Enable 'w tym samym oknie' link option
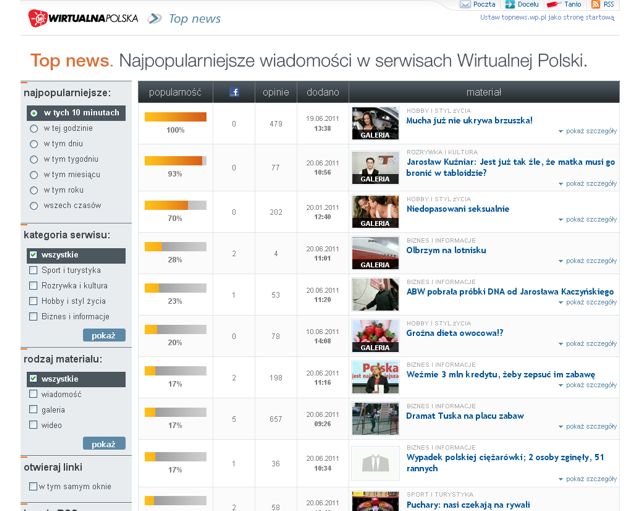 [33, 486]
